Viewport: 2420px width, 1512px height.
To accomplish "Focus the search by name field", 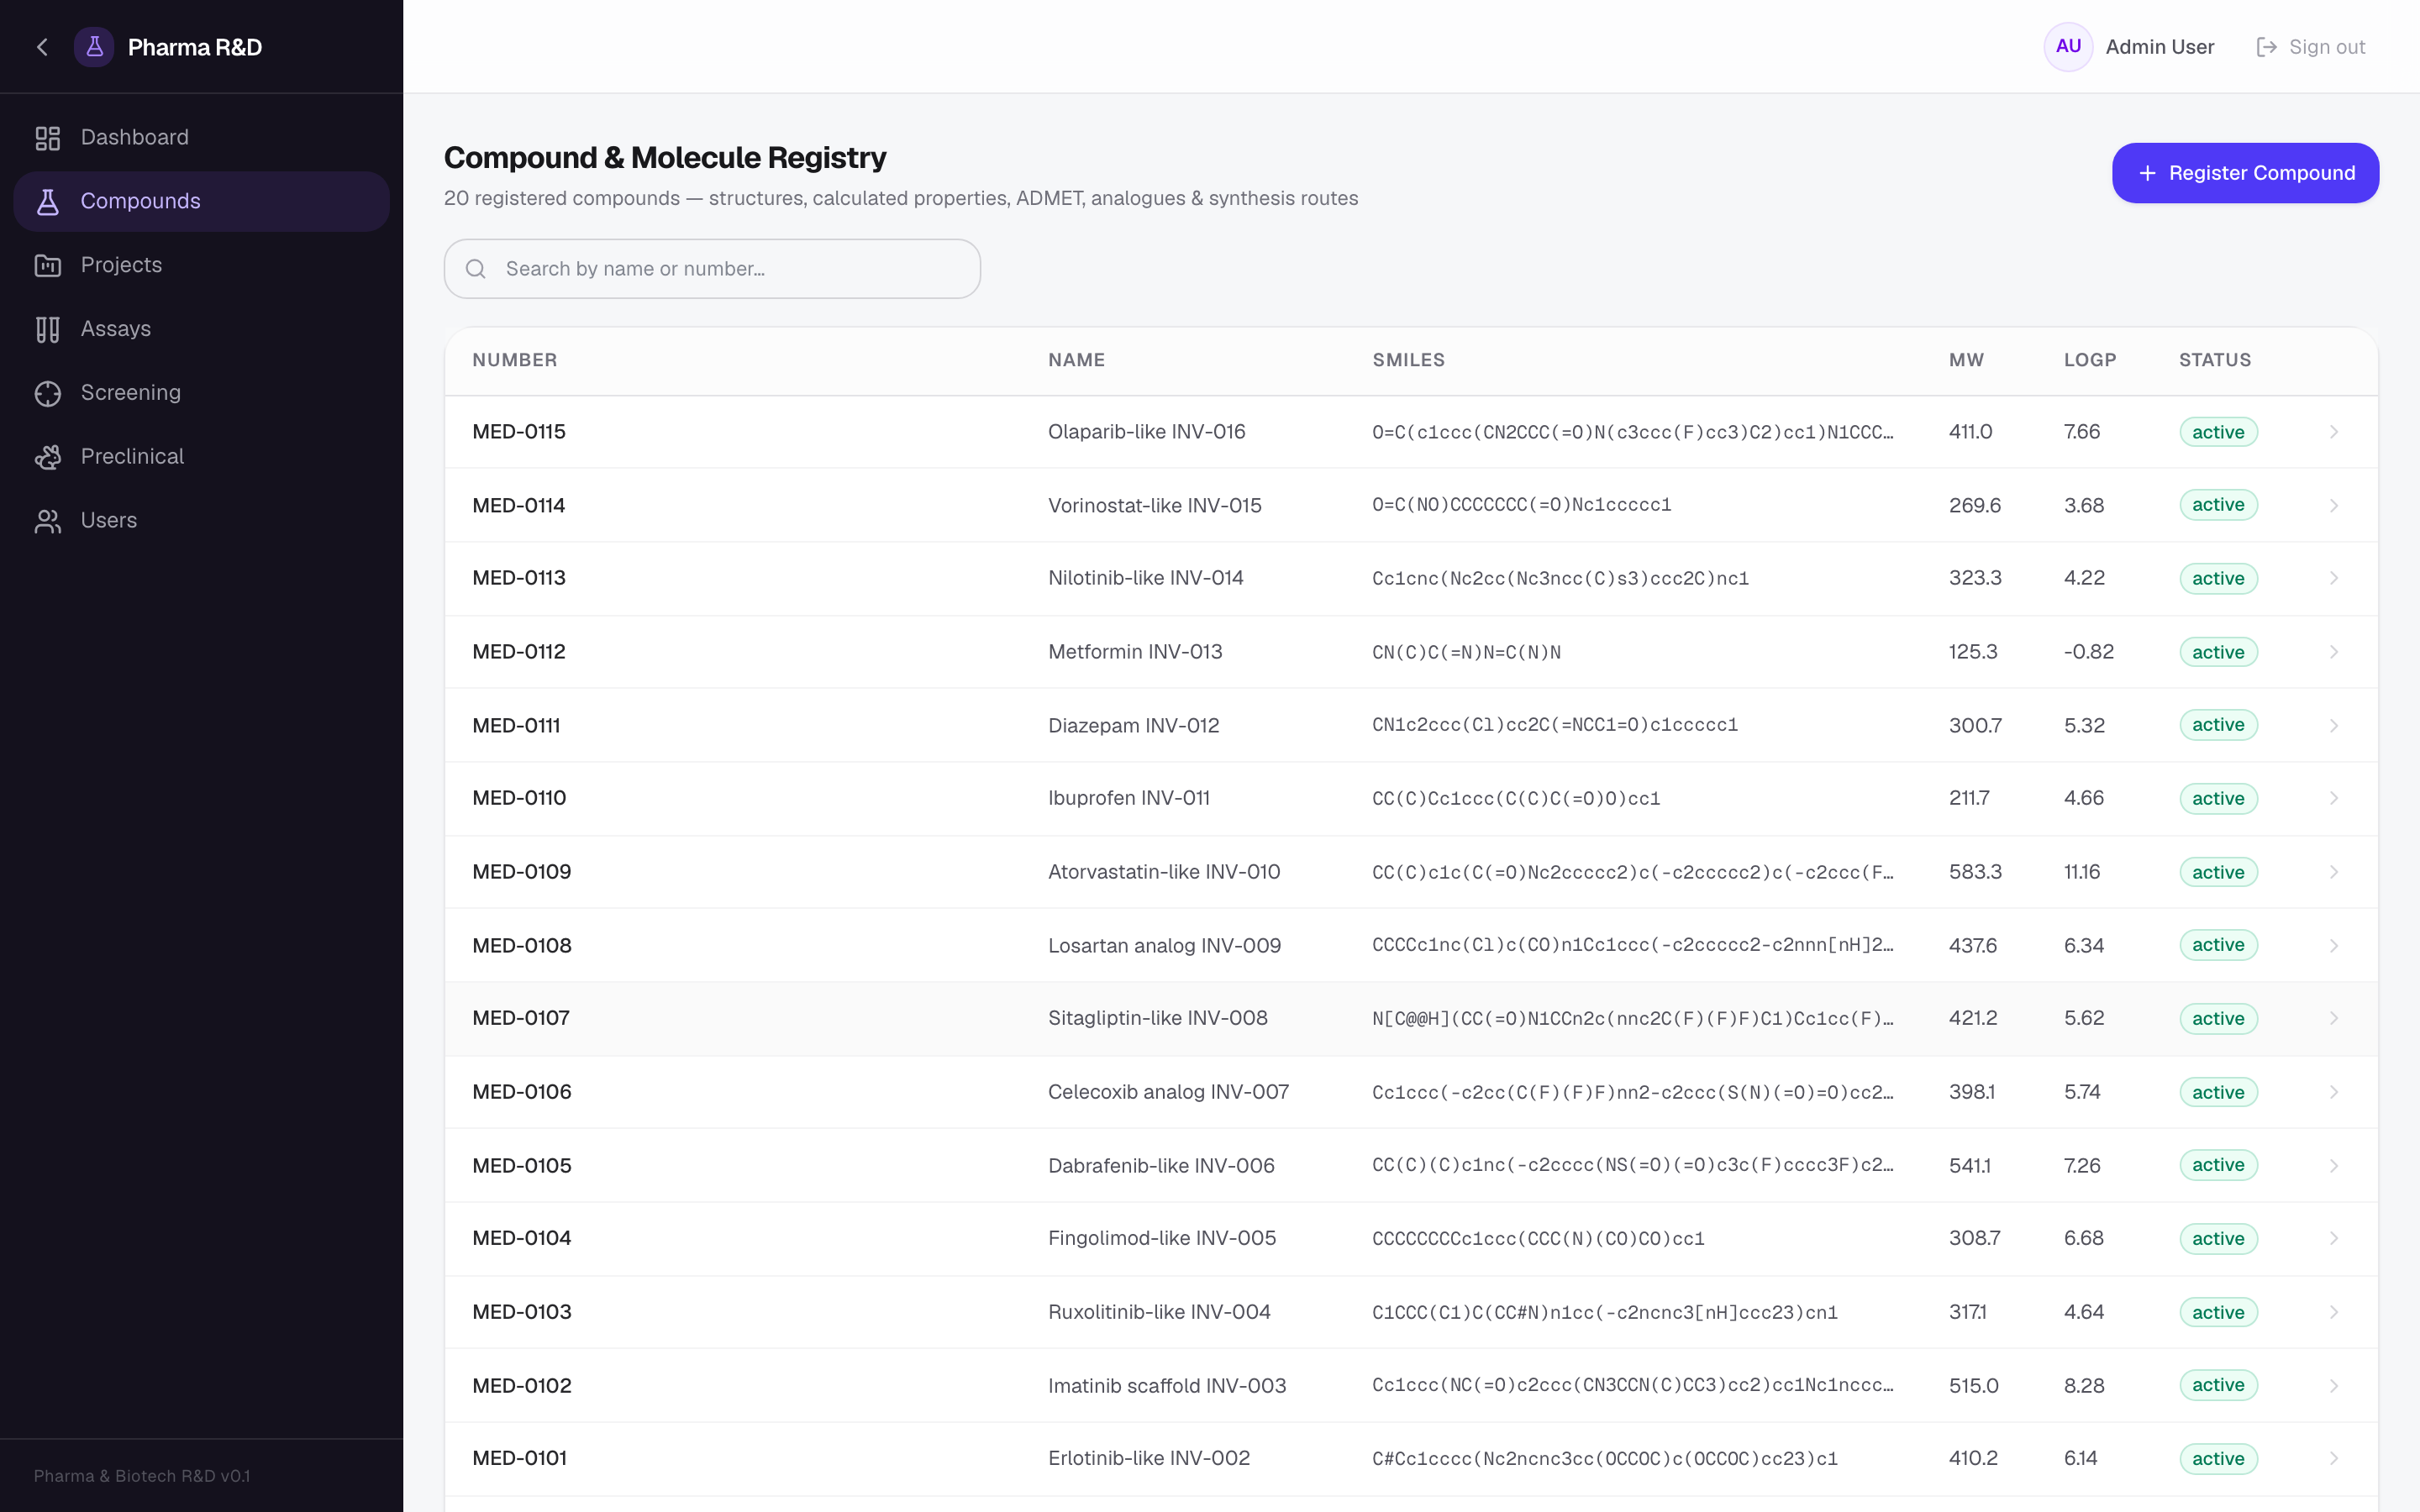I will 712,268.
